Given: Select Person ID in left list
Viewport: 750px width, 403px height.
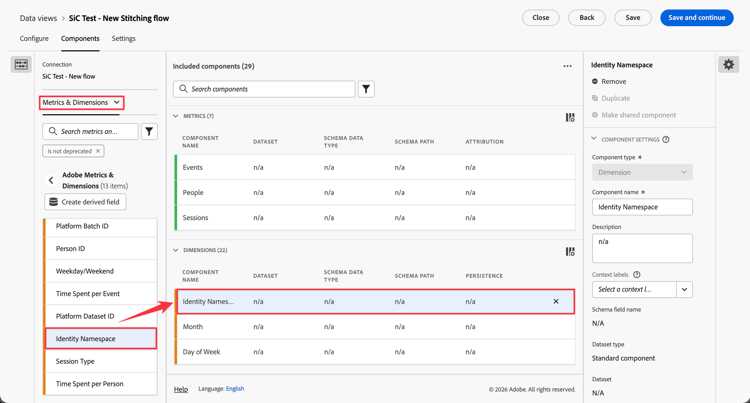Looking at the screenshot, I should (x=100, y=249).
